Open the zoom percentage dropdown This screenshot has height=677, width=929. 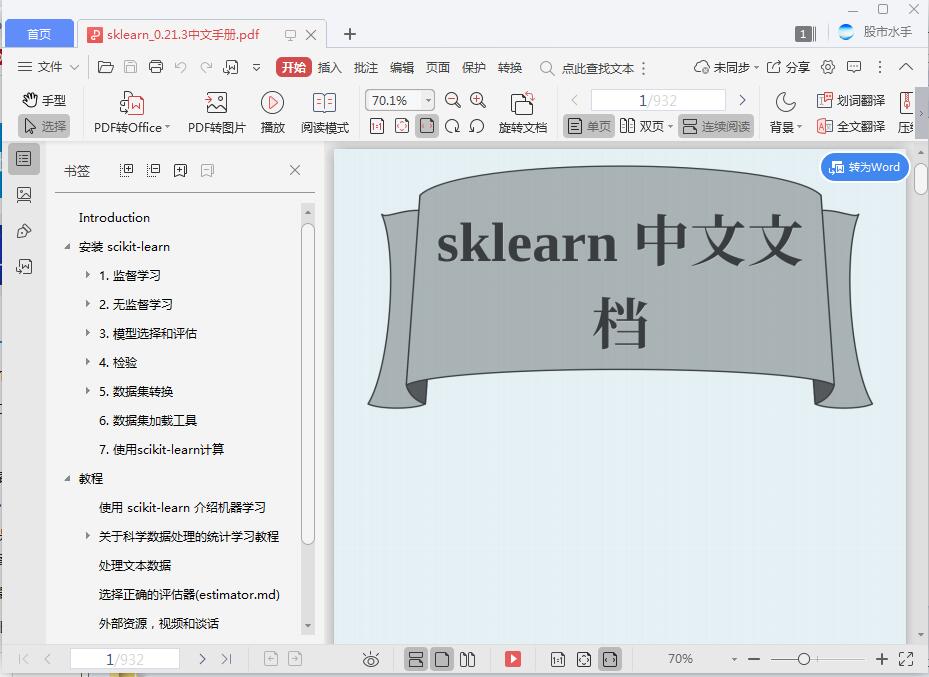[x=427, y=100]
